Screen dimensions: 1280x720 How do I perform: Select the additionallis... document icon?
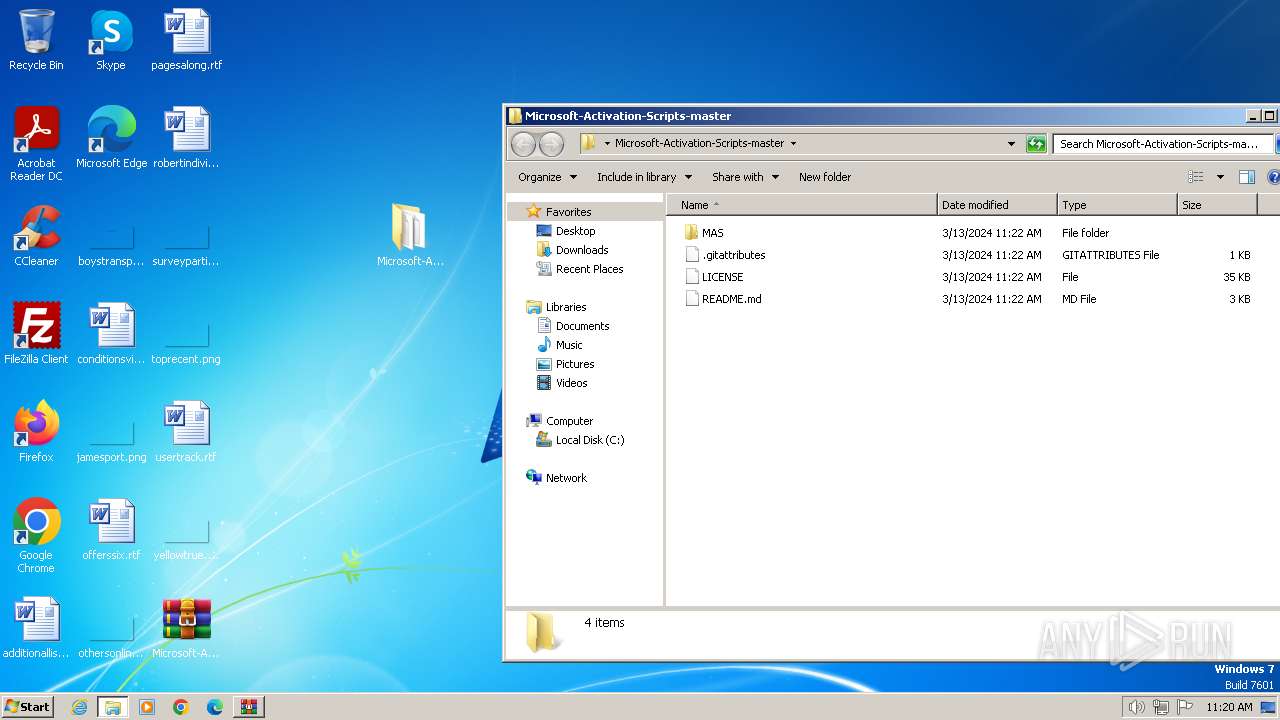(36, 628)
